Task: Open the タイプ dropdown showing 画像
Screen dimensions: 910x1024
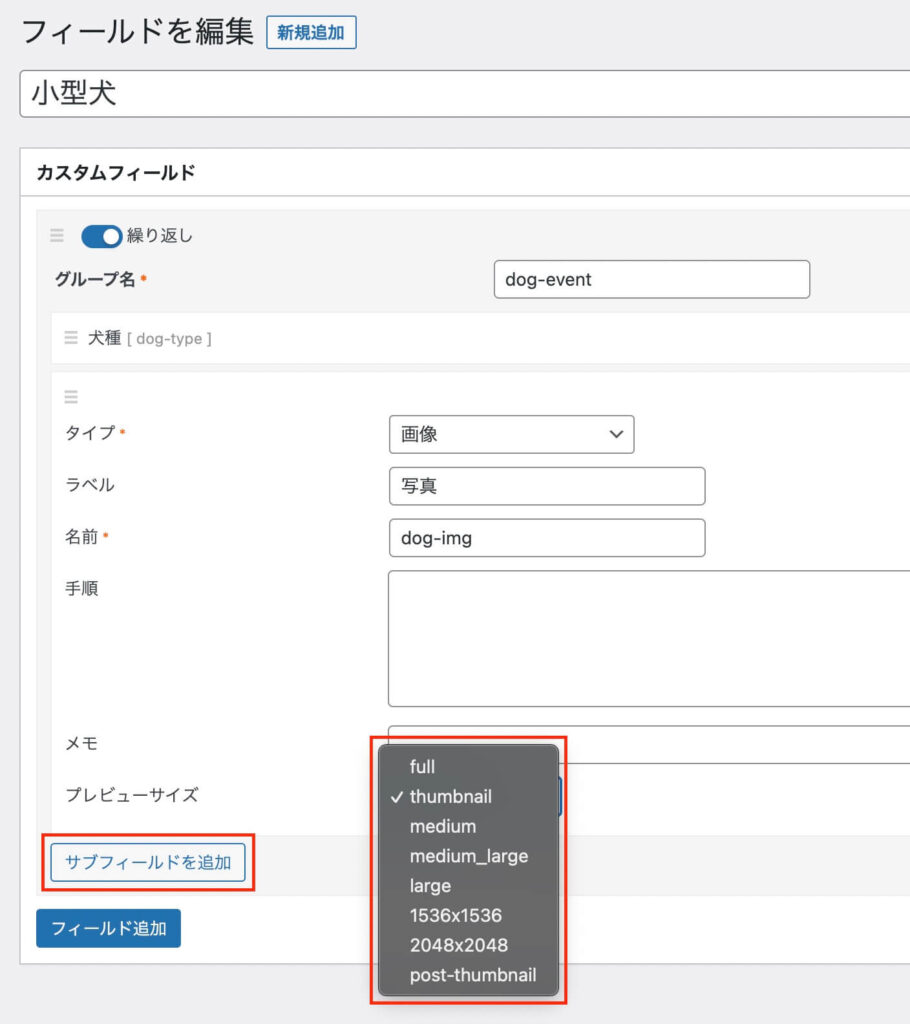Action: 511,434
